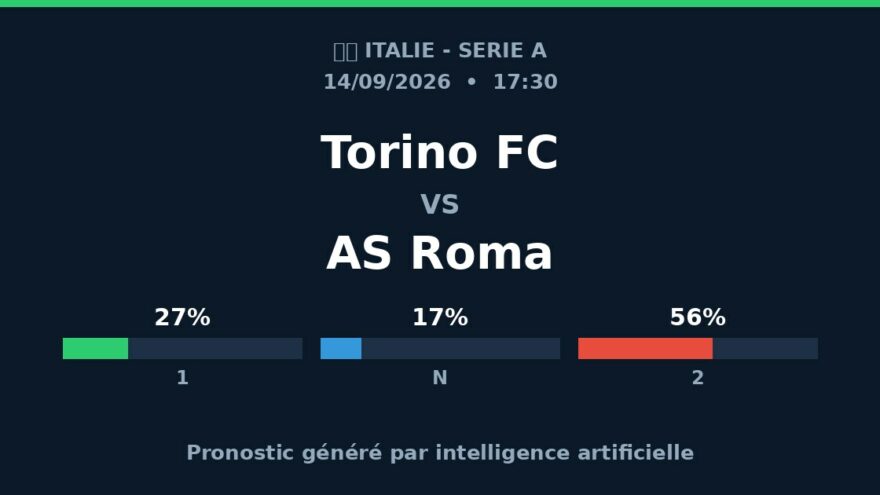Click the 56% away win percentage

coord(698,318)
